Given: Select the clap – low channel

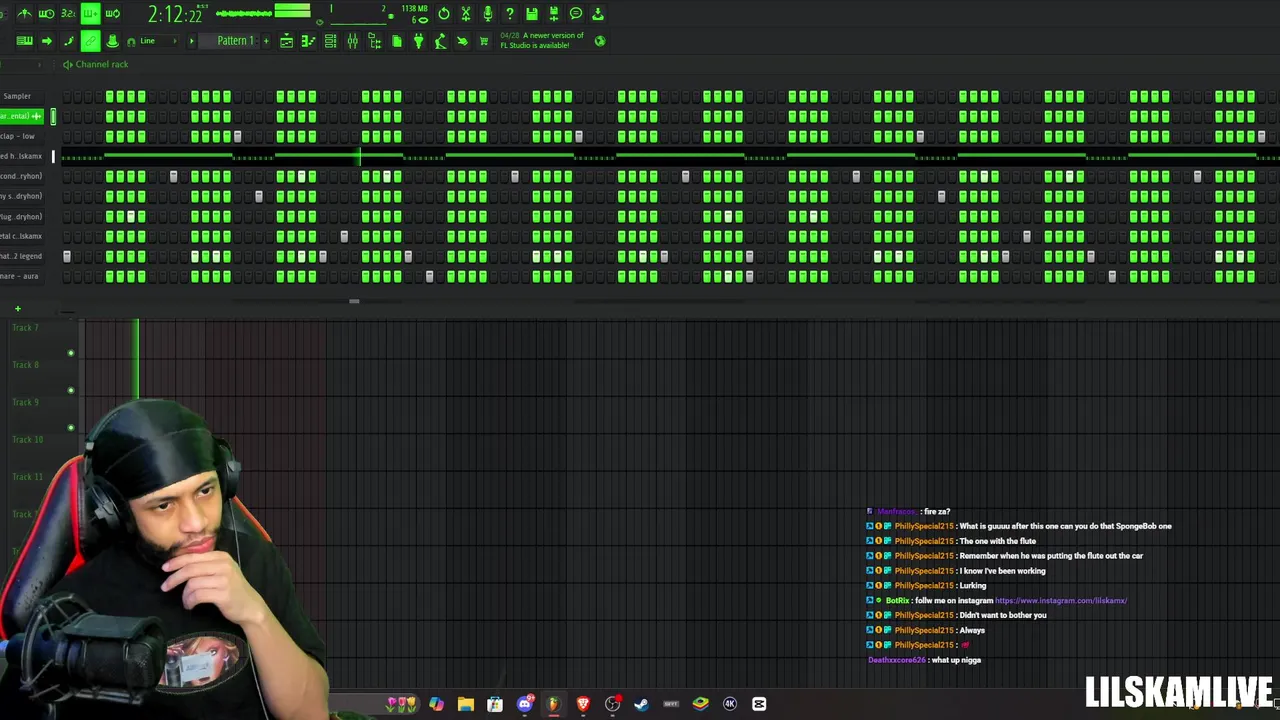Looking at the screenshot, I should tap(18, 136).
